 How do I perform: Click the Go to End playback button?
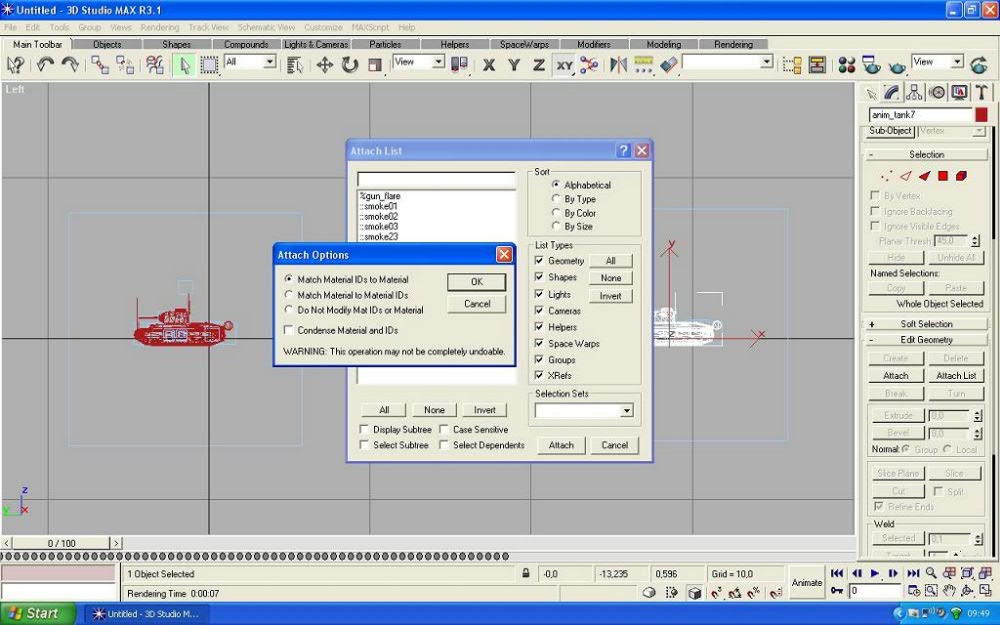tap(913, 573)
